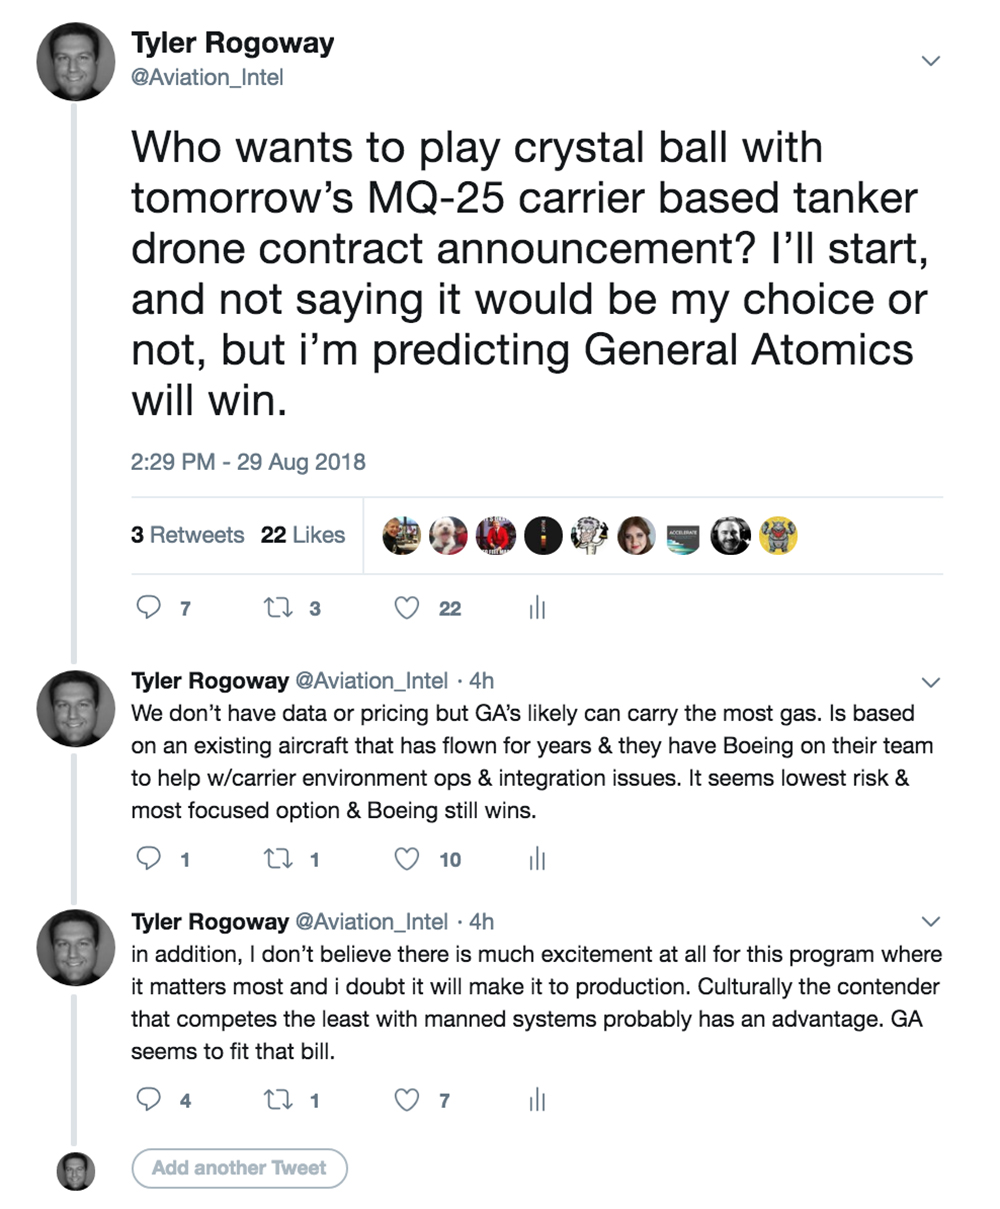Expand options for the third tweet
Viewport: 1000px width, 1209px height.
(930, 921)
